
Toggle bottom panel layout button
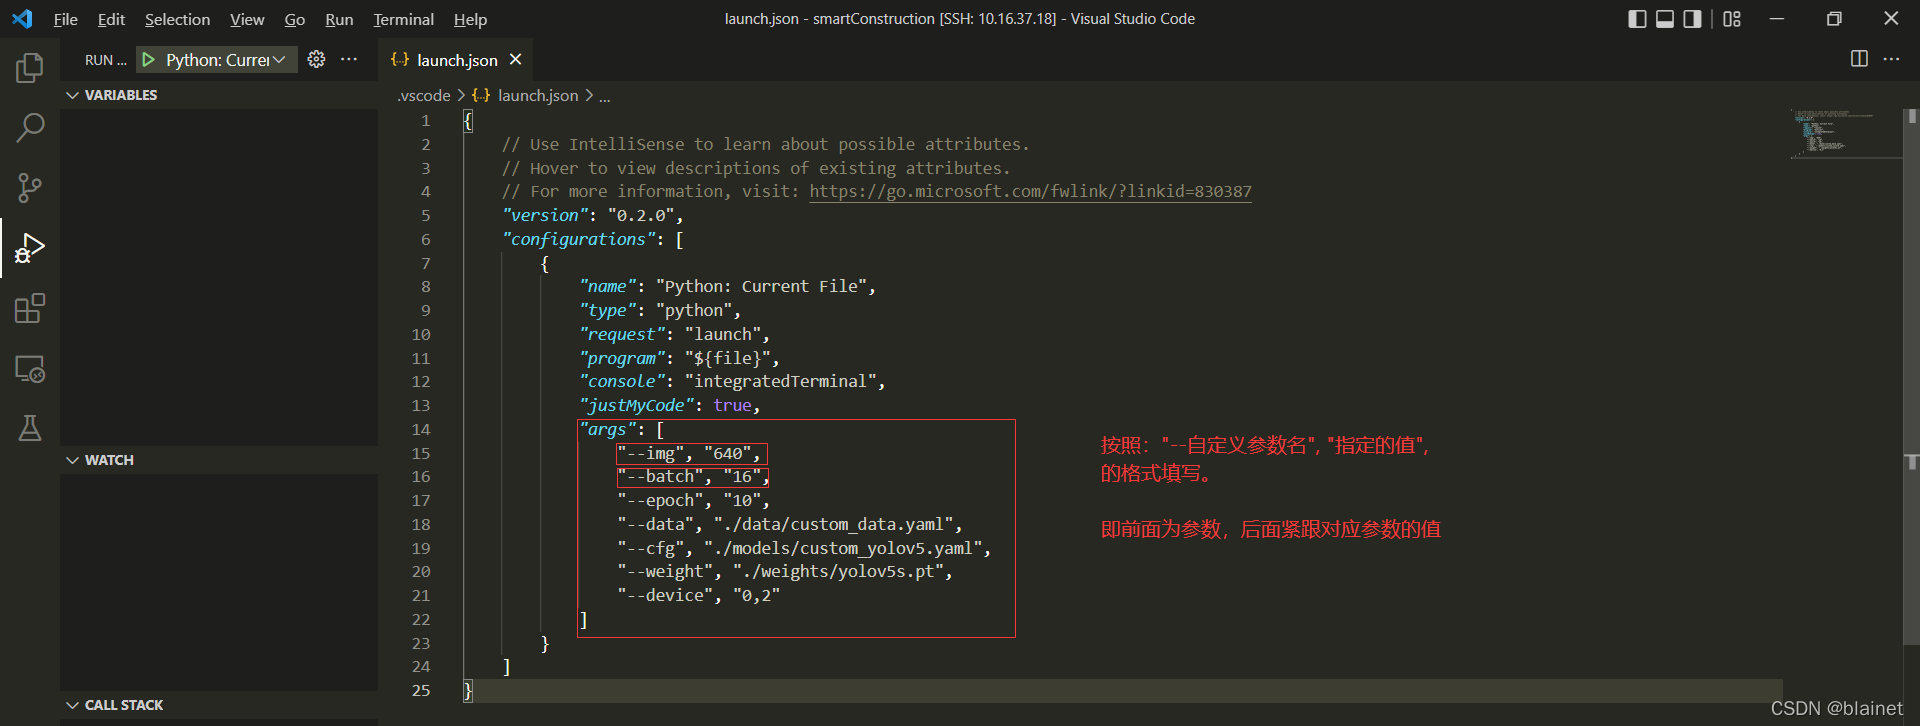(1665, 19)
